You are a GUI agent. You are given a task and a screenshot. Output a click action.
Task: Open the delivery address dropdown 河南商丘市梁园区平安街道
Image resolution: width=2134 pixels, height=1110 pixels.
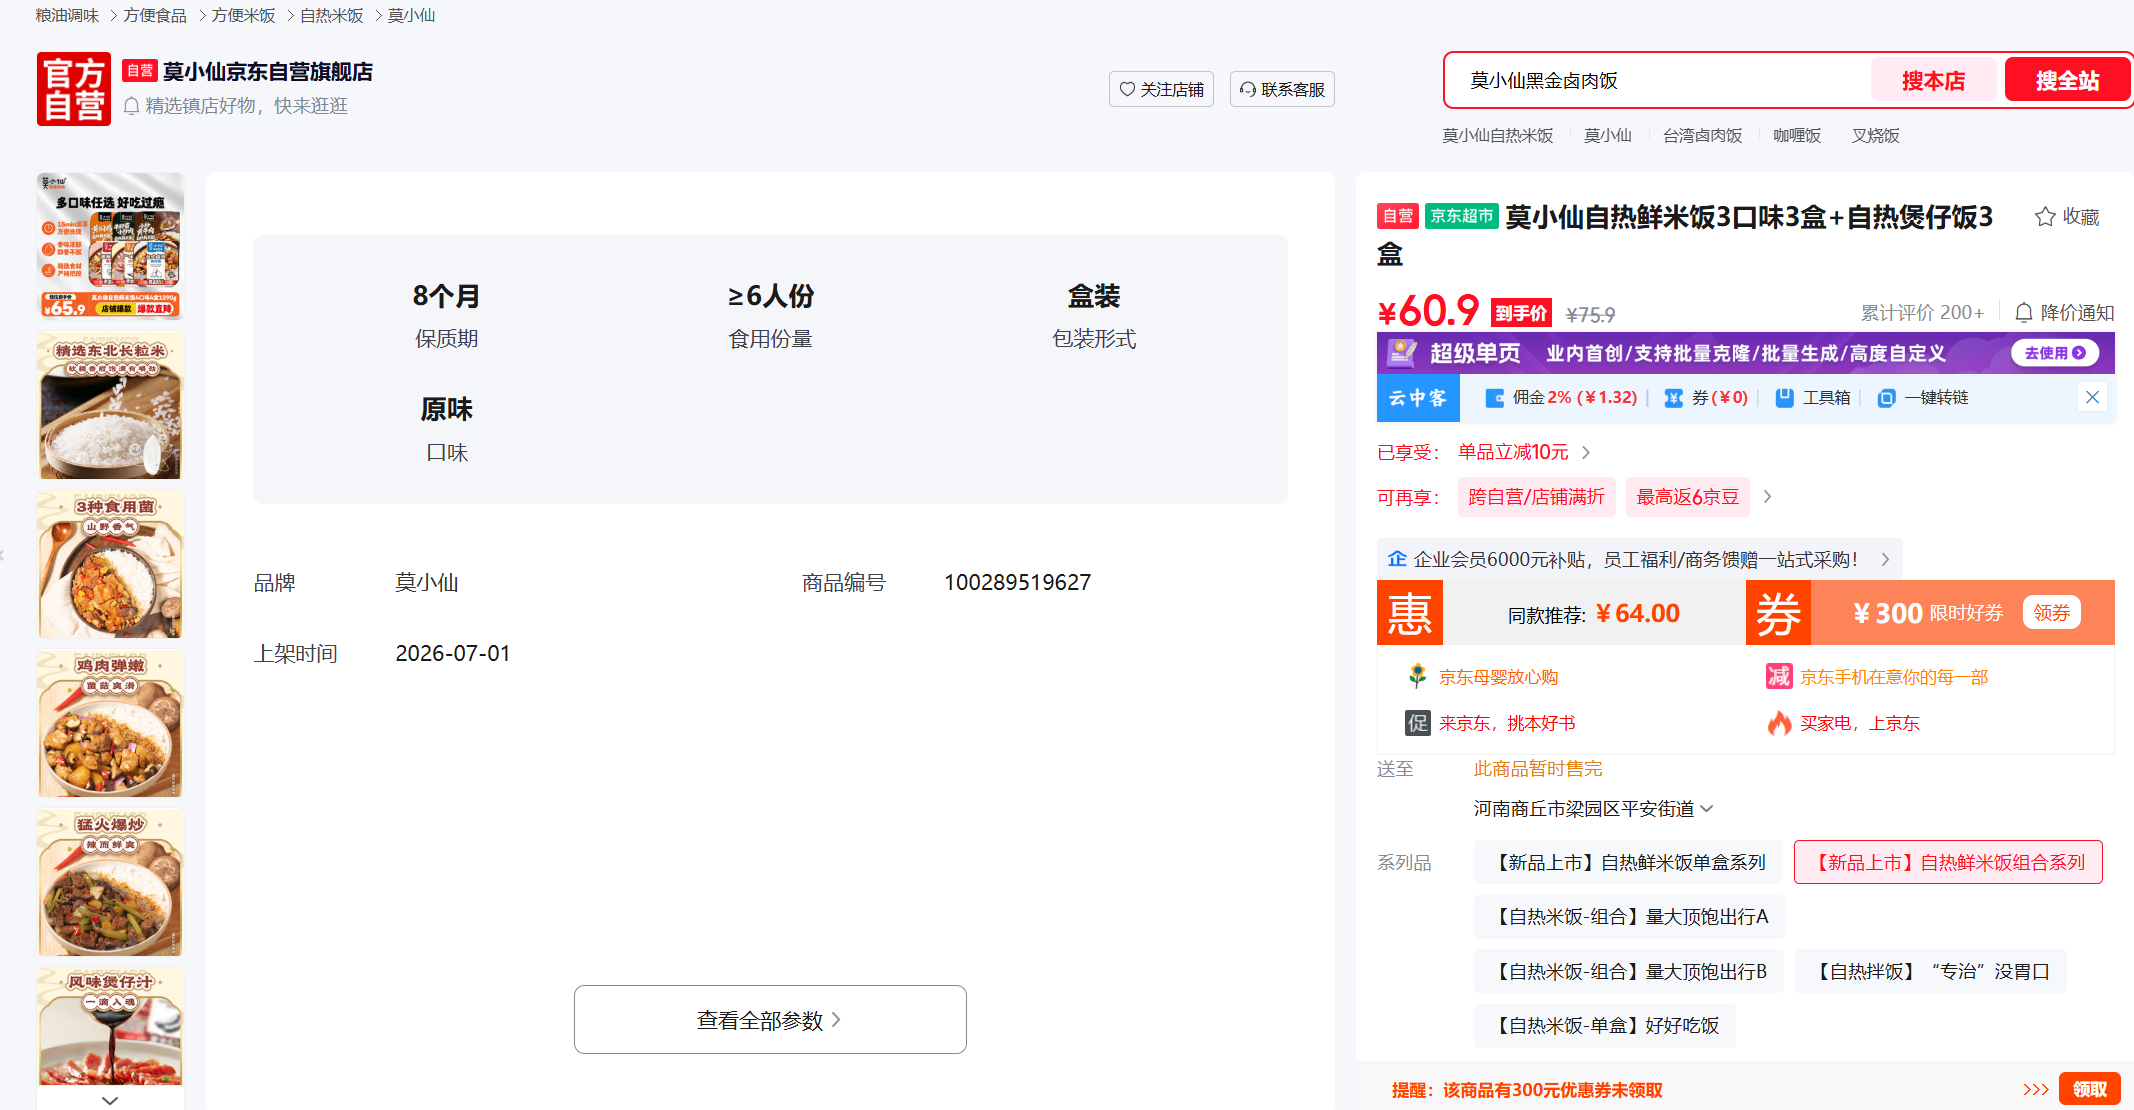(x=1594, y=809)
